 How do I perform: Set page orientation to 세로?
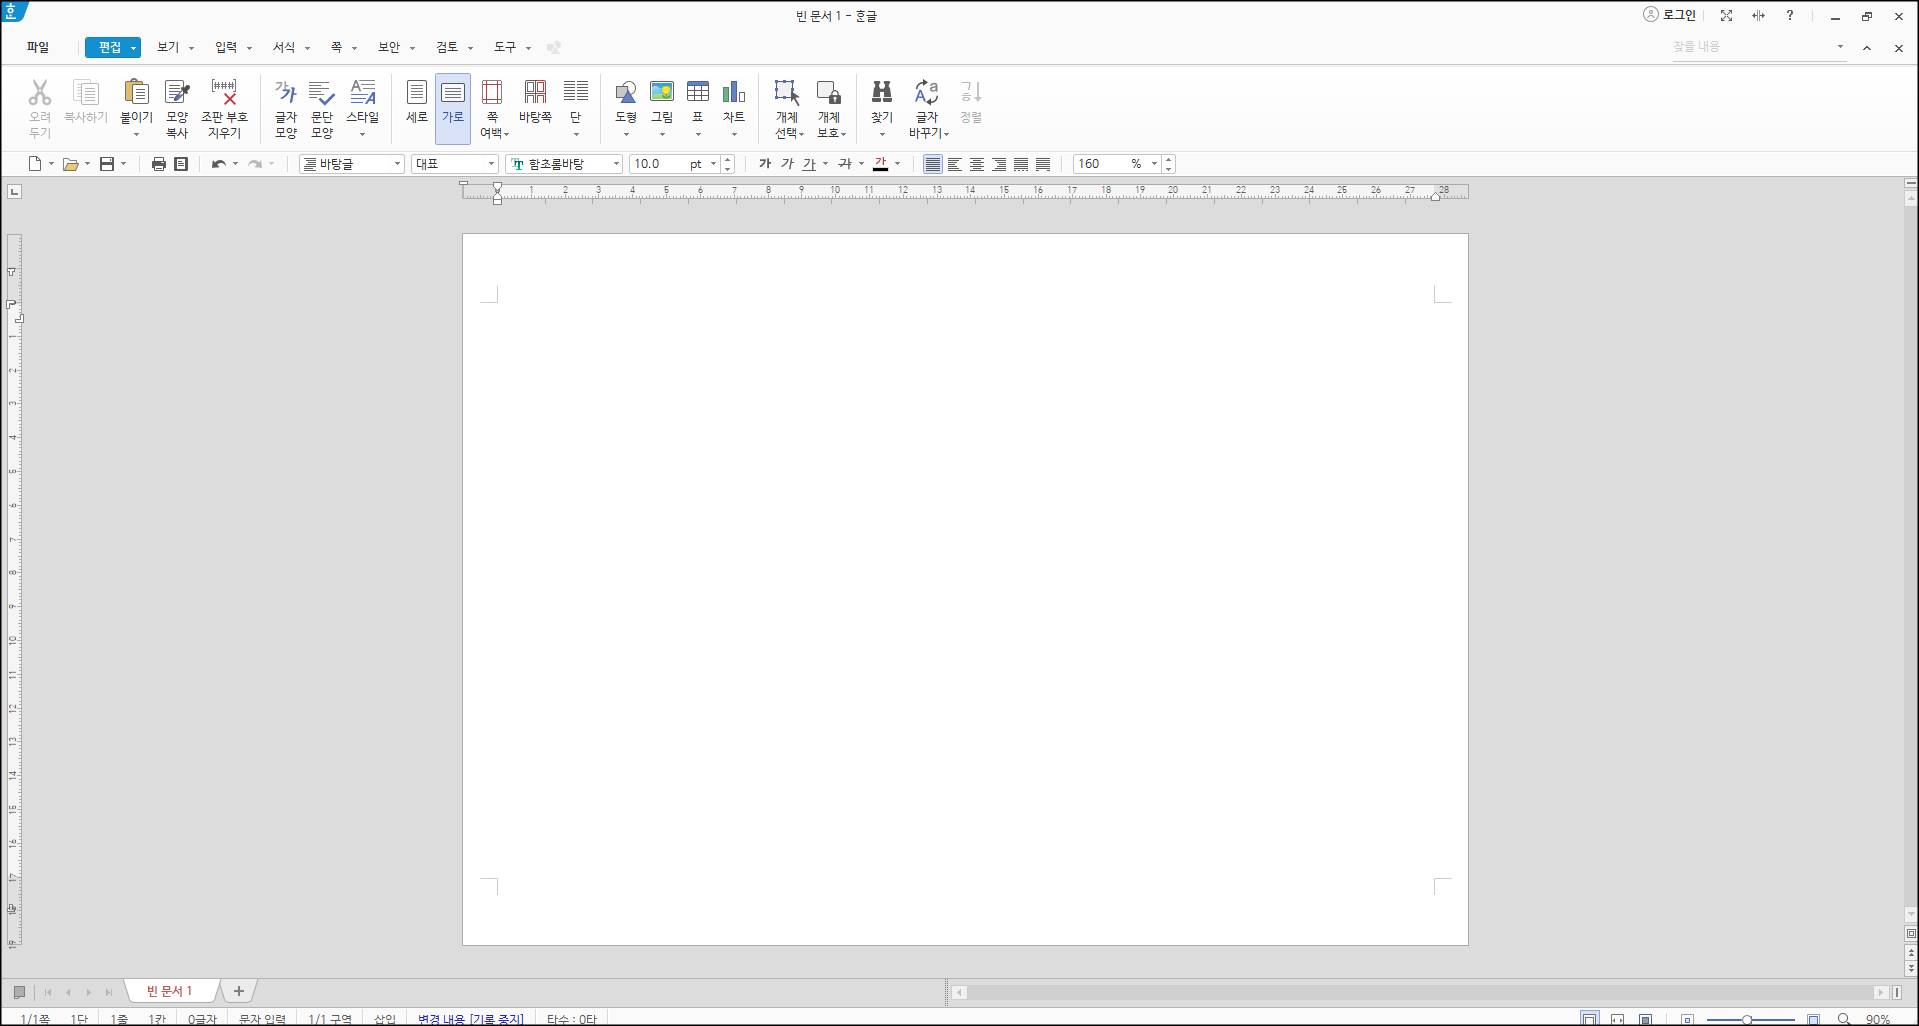click(x=417, y=102)
